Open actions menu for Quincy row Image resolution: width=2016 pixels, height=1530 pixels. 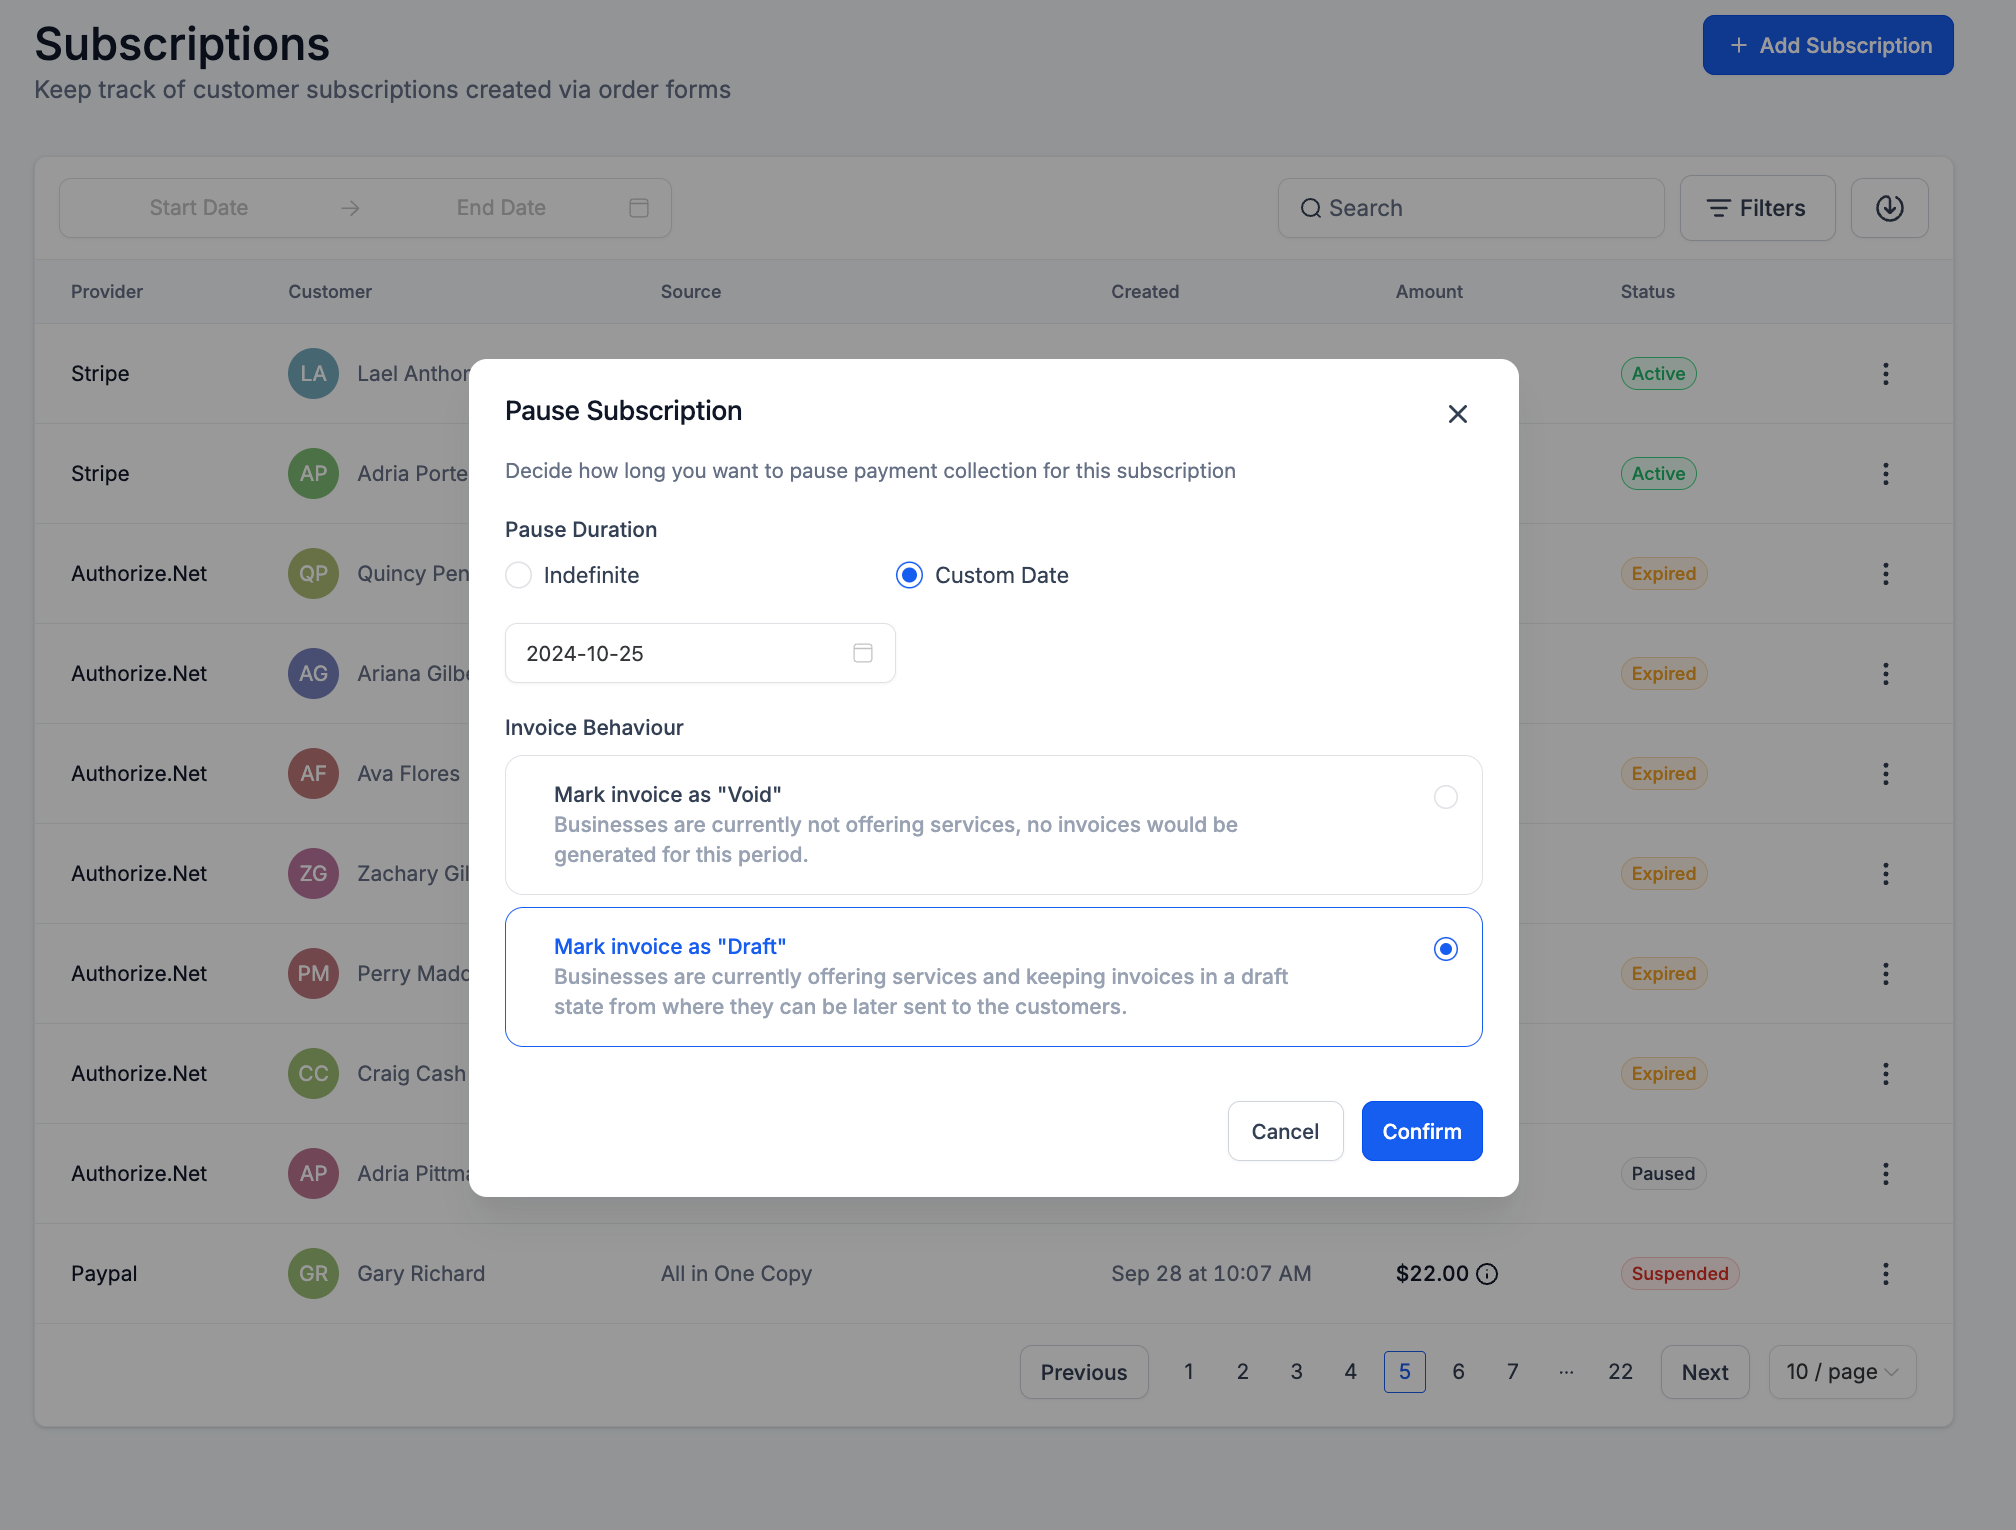click(1886, 574)
